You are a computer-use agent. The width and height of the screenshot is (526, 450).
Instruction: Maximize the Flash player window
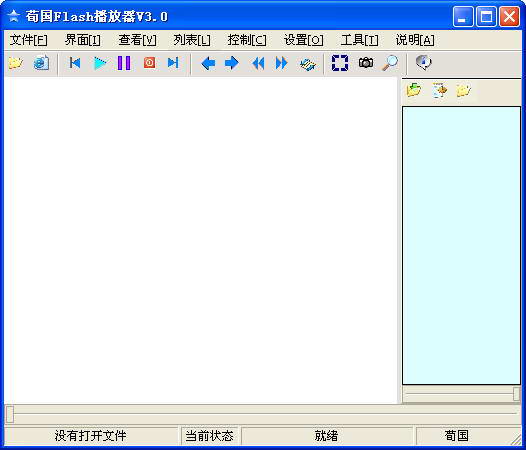tap(486, 16)
